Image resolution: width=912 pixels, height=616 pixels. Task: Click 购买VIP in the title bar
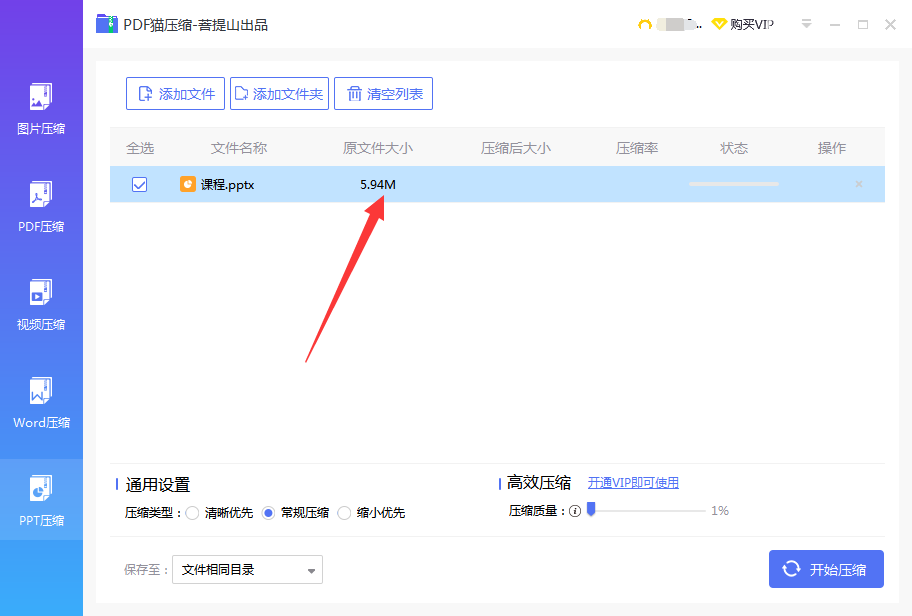[751, 24]
